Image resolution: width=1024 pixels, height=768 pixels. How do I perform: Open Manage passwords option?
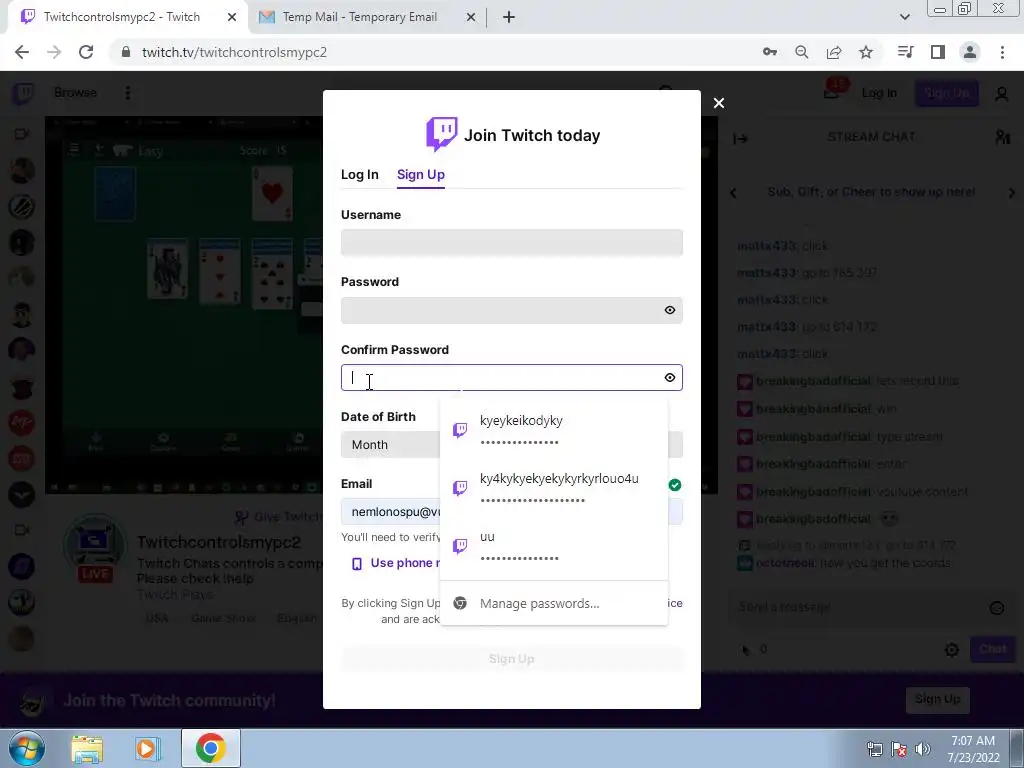coord(554,603)
